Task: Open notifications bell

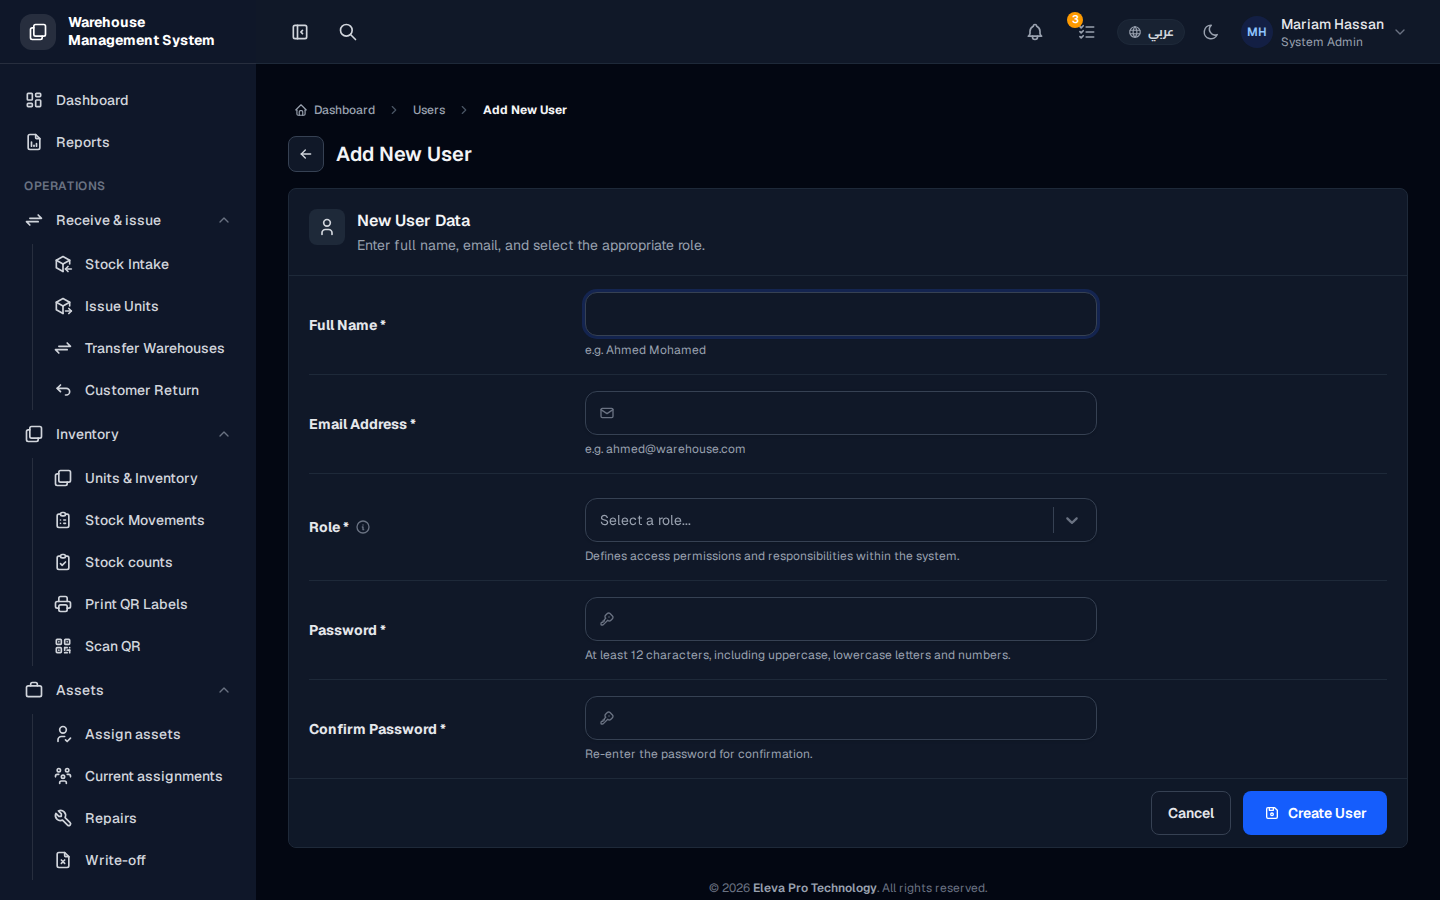Action: pos(1035,32)
